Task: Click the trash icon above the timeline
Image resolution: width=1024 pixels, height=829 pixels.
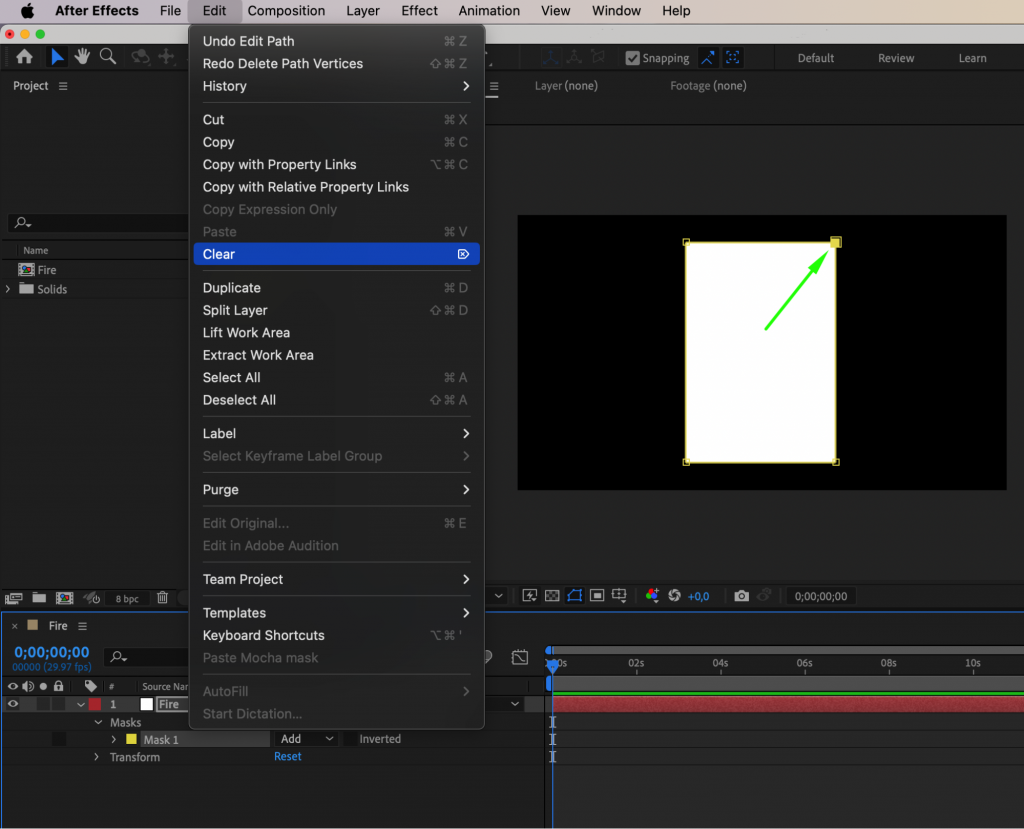Action: click(x=162, y=598)
